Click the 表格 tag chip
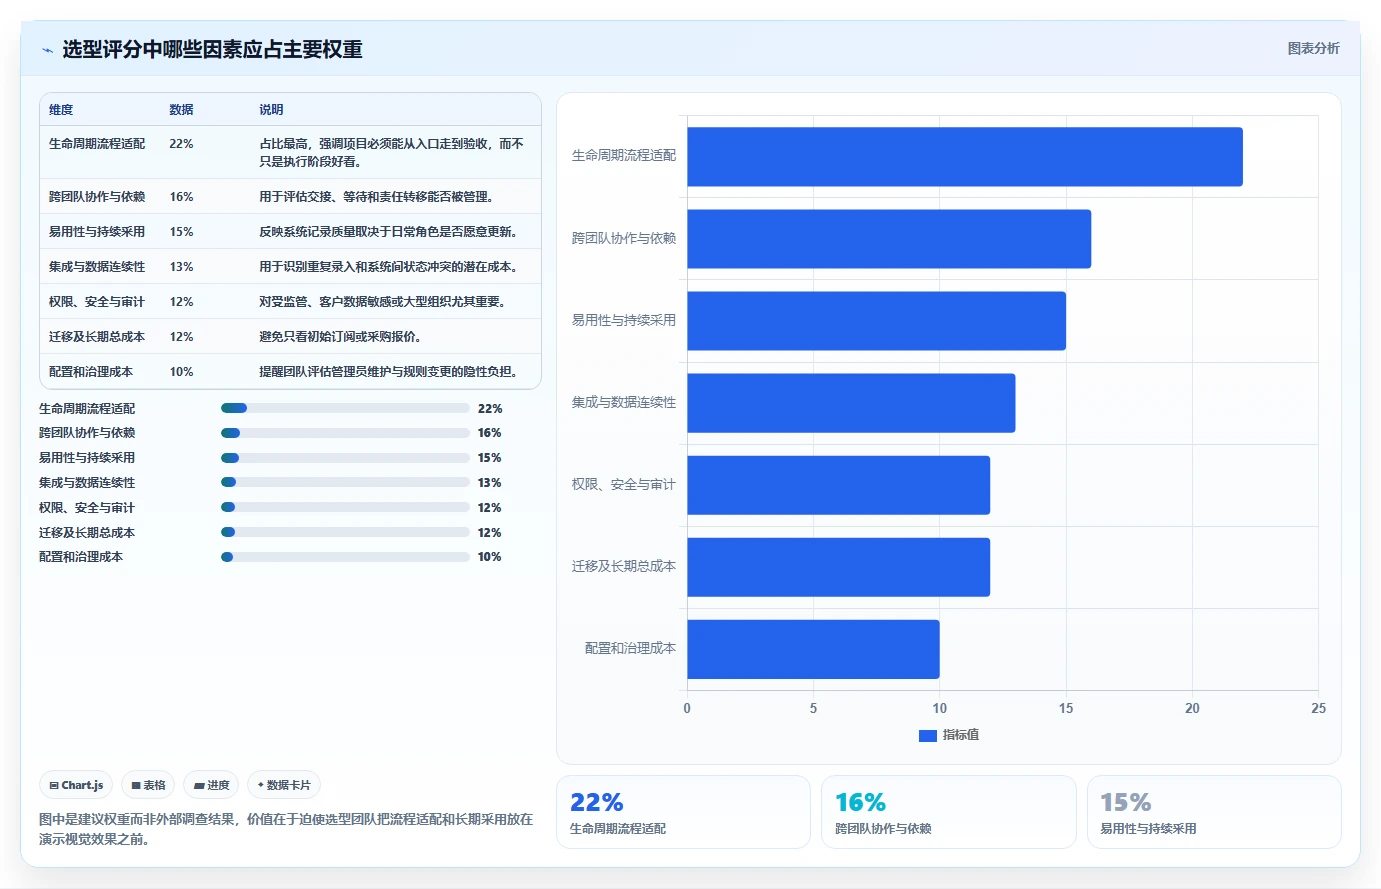Screen dimensions: 1381x889 (x=149, y=785)
